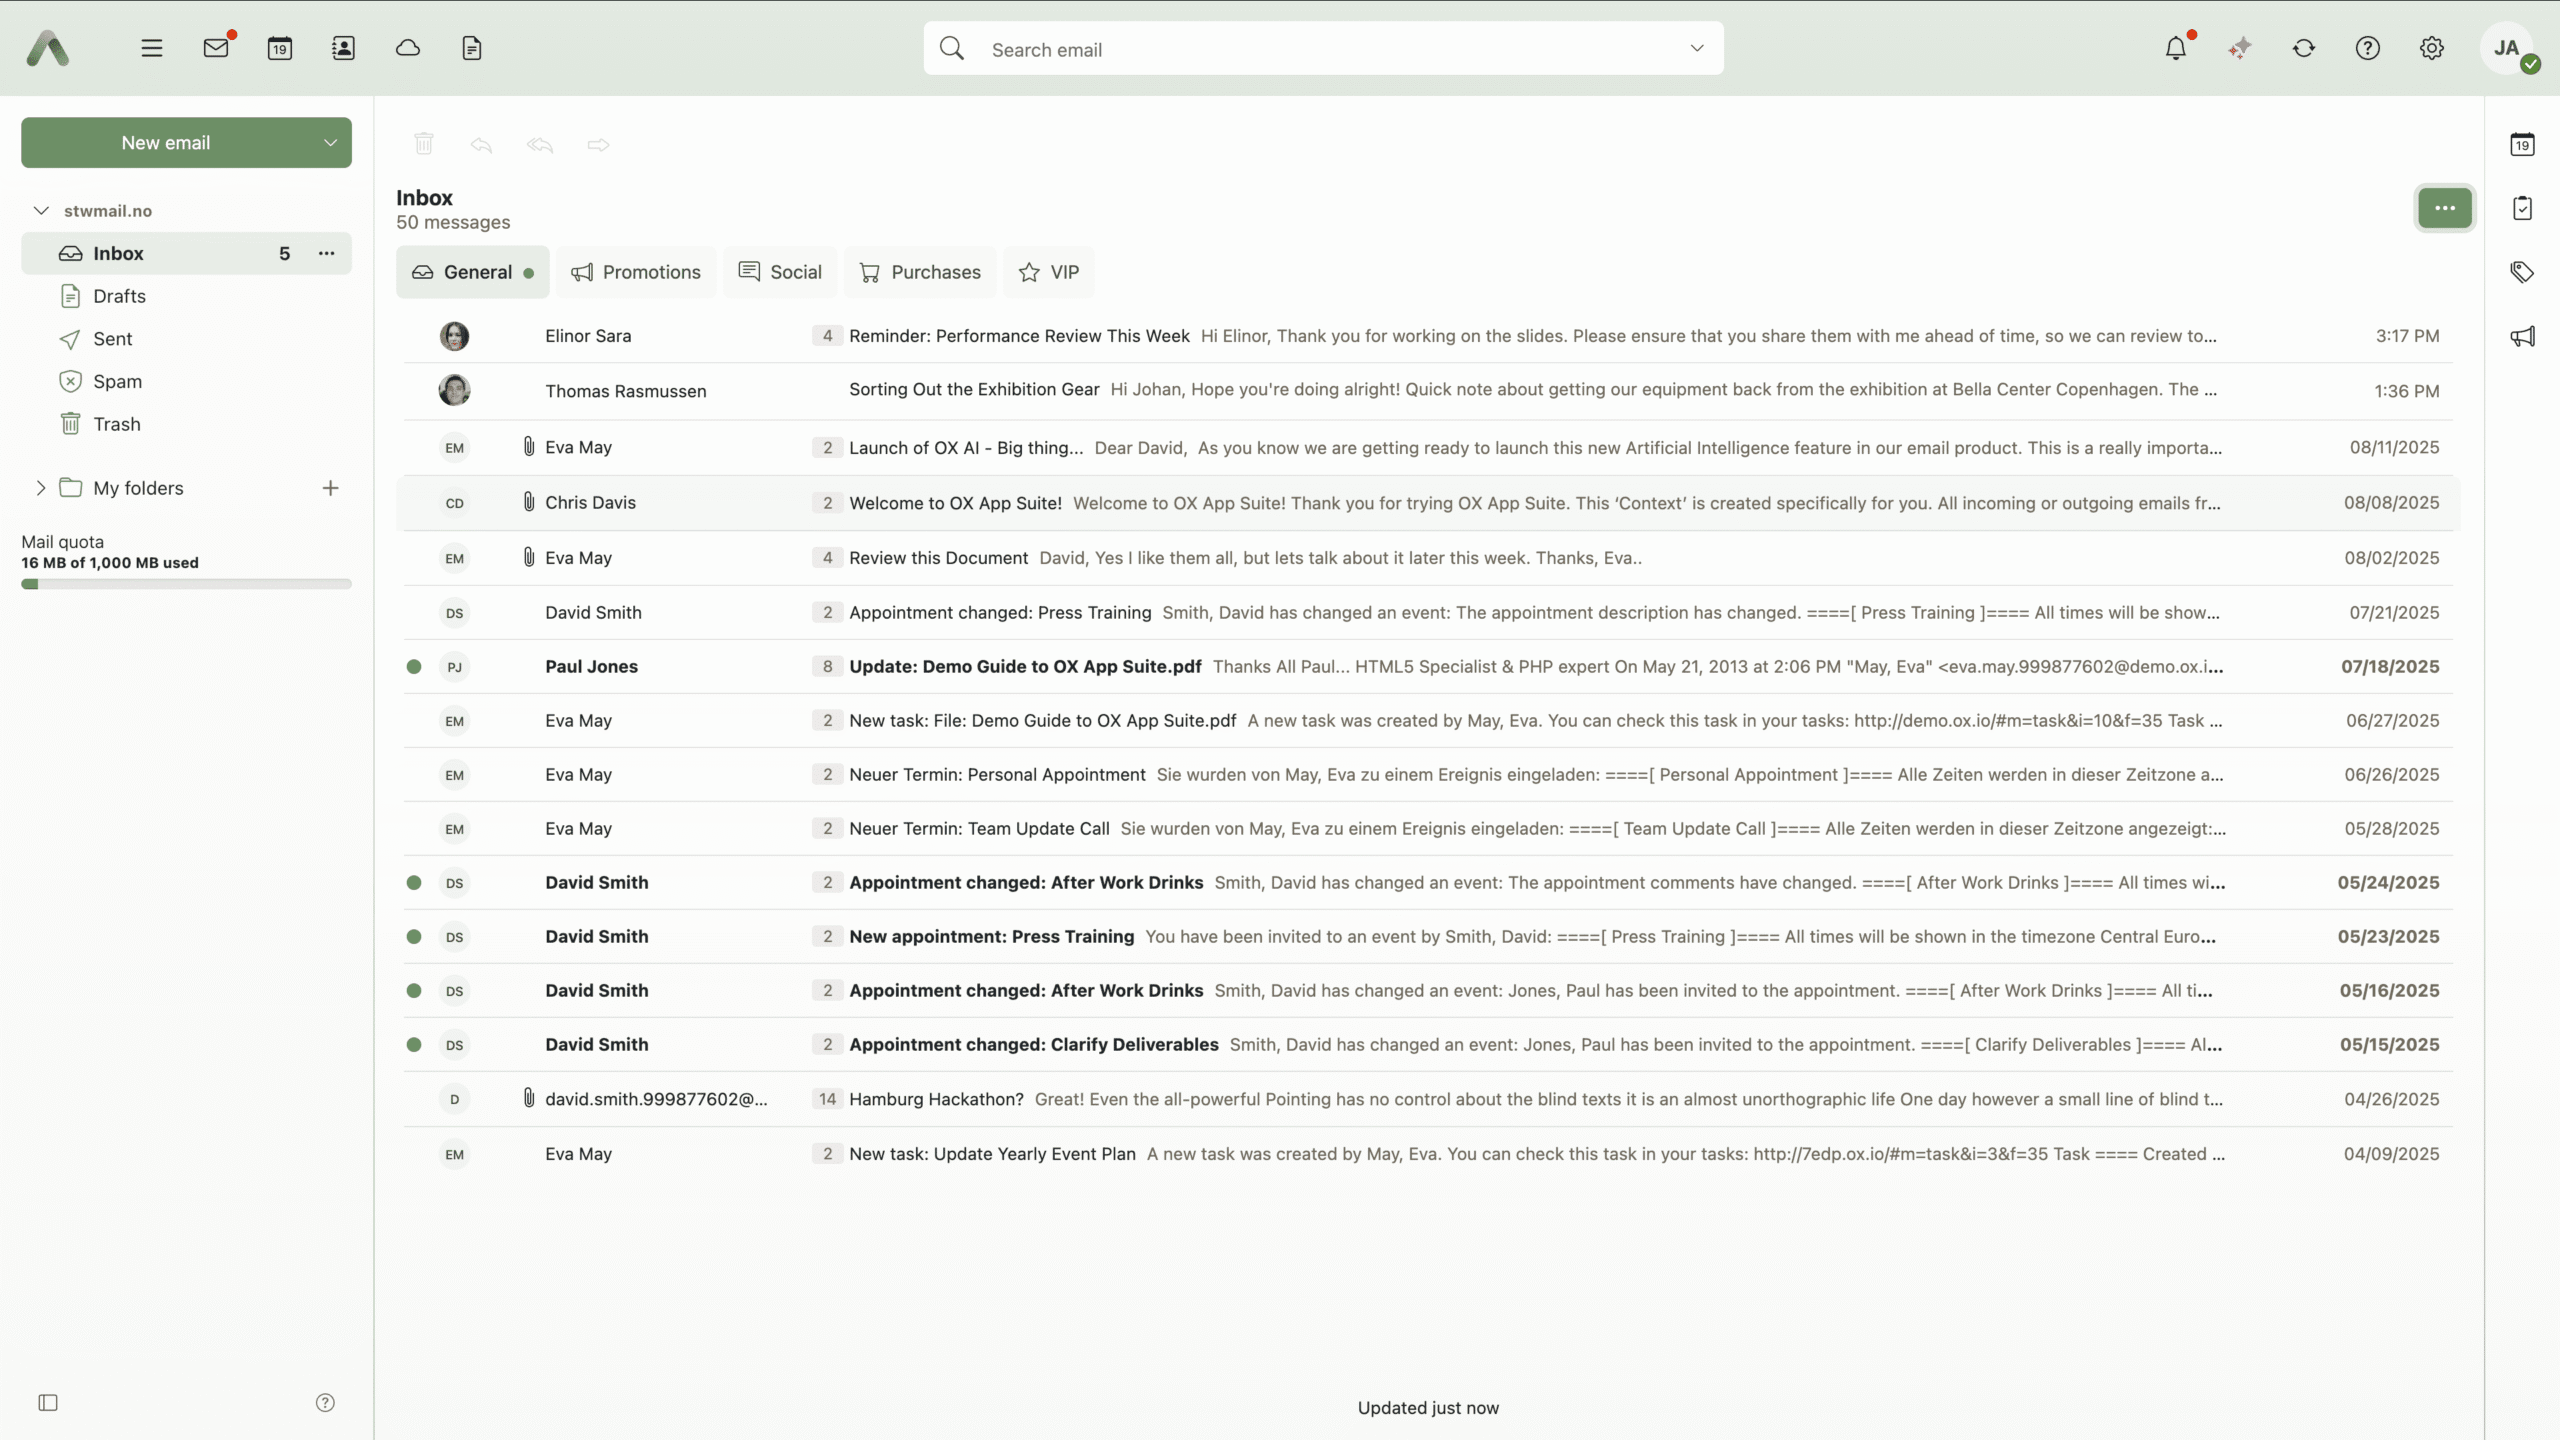
Task: Toggle the folder panel view icon bottom-left
Action: pyautogui.click(x=48, y=1403)
